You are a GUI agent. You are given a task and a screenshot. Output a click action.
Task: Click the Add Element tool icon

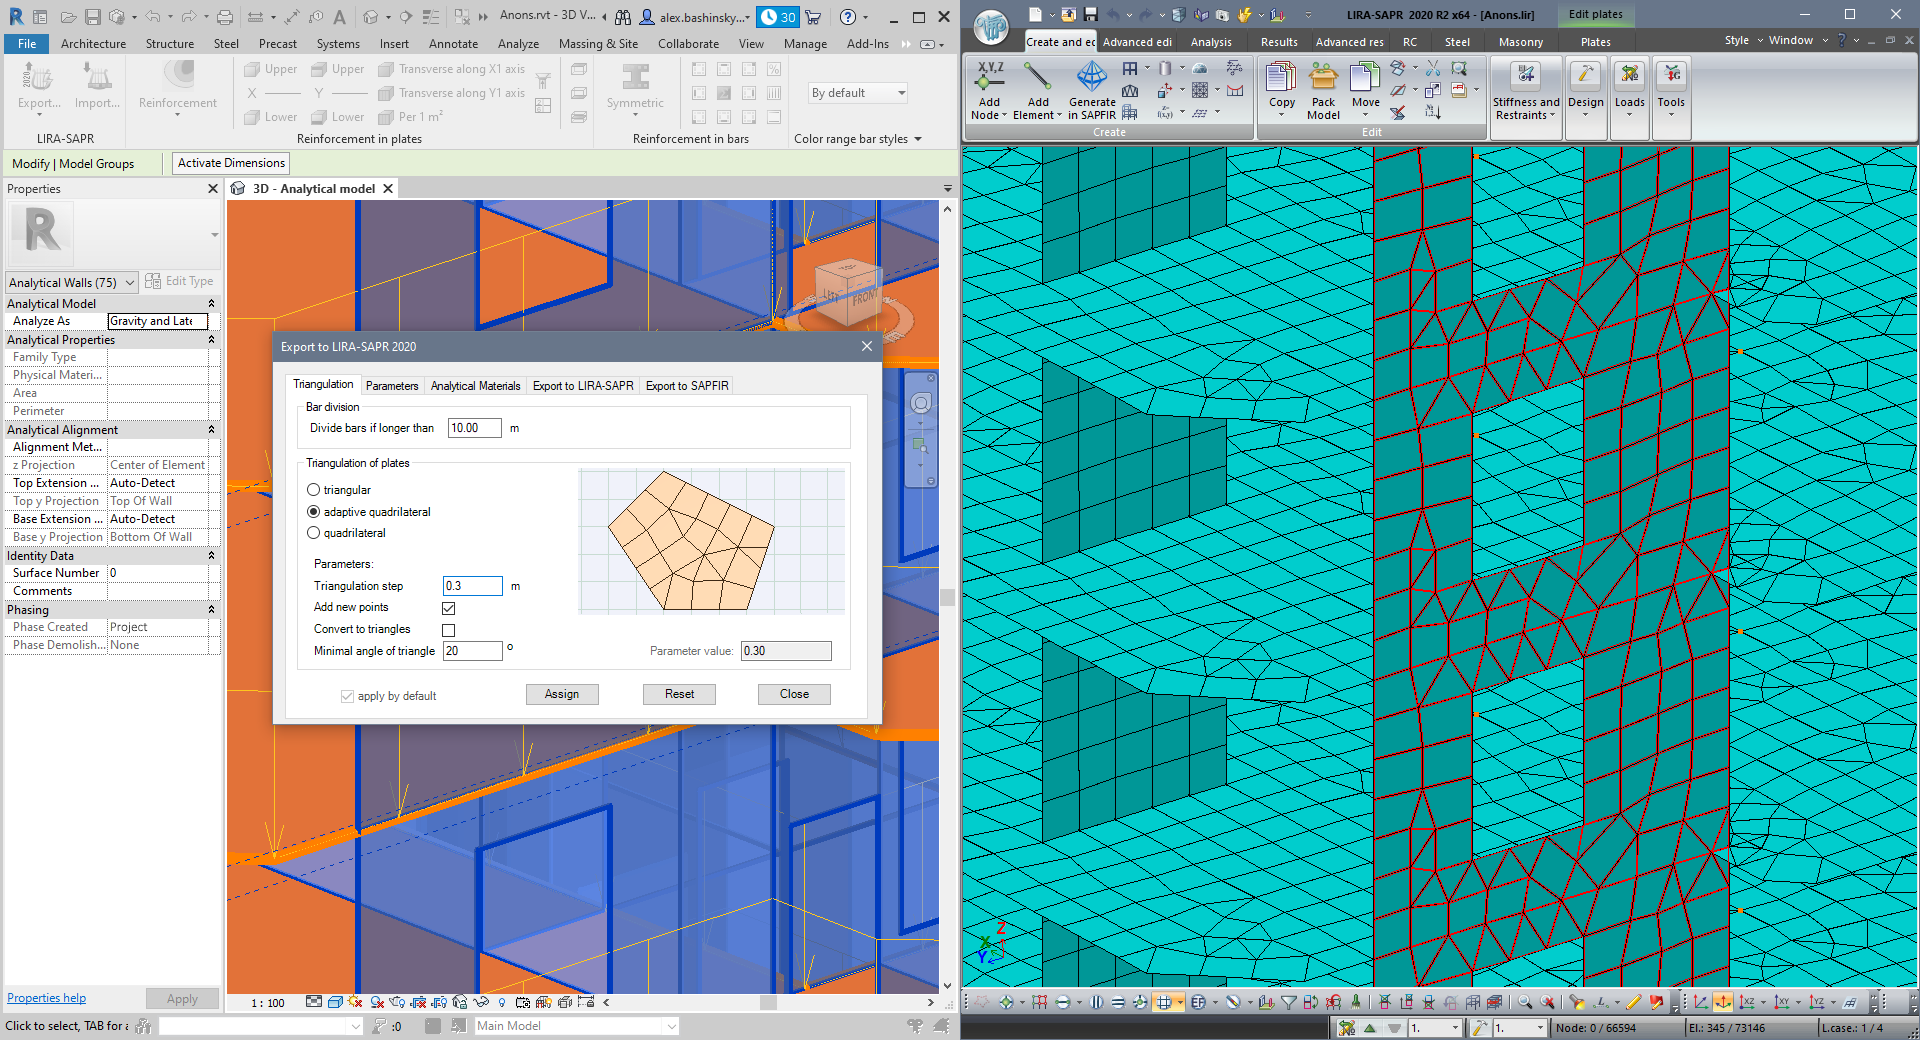click(1037, 76)
